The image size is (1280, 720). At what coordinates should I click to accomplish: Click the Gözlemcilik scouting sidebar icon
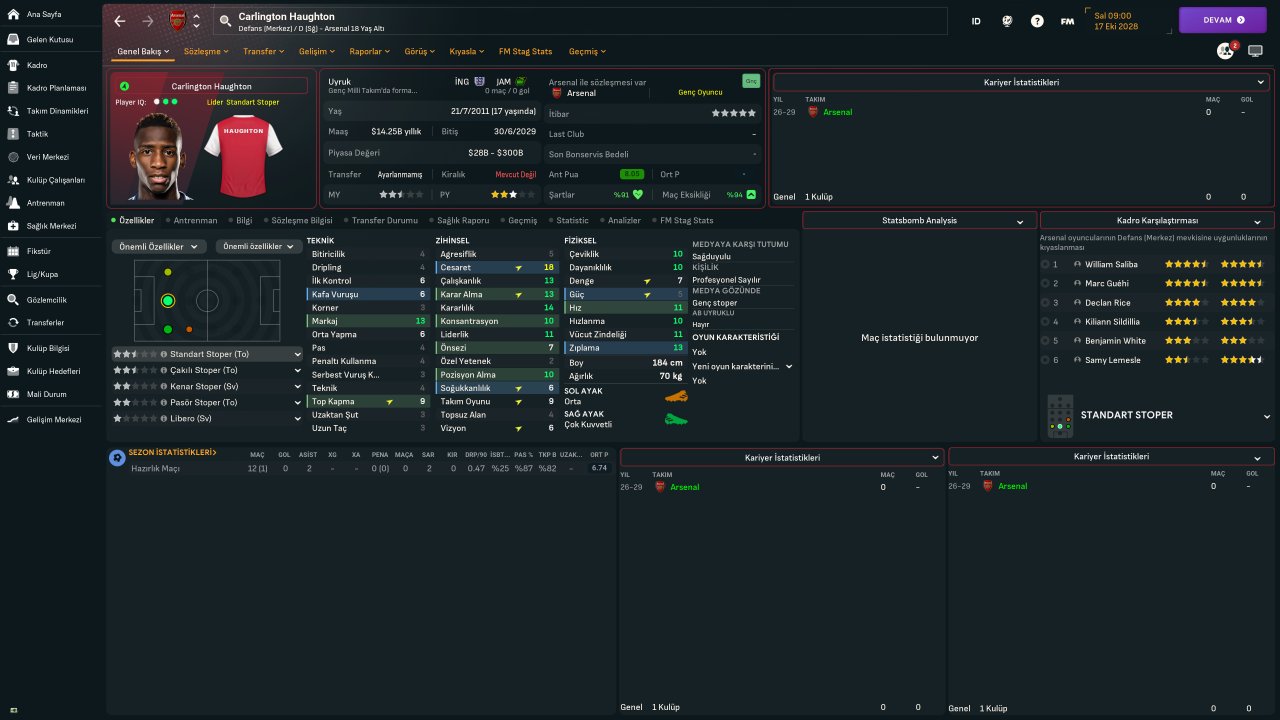[14, 300]
